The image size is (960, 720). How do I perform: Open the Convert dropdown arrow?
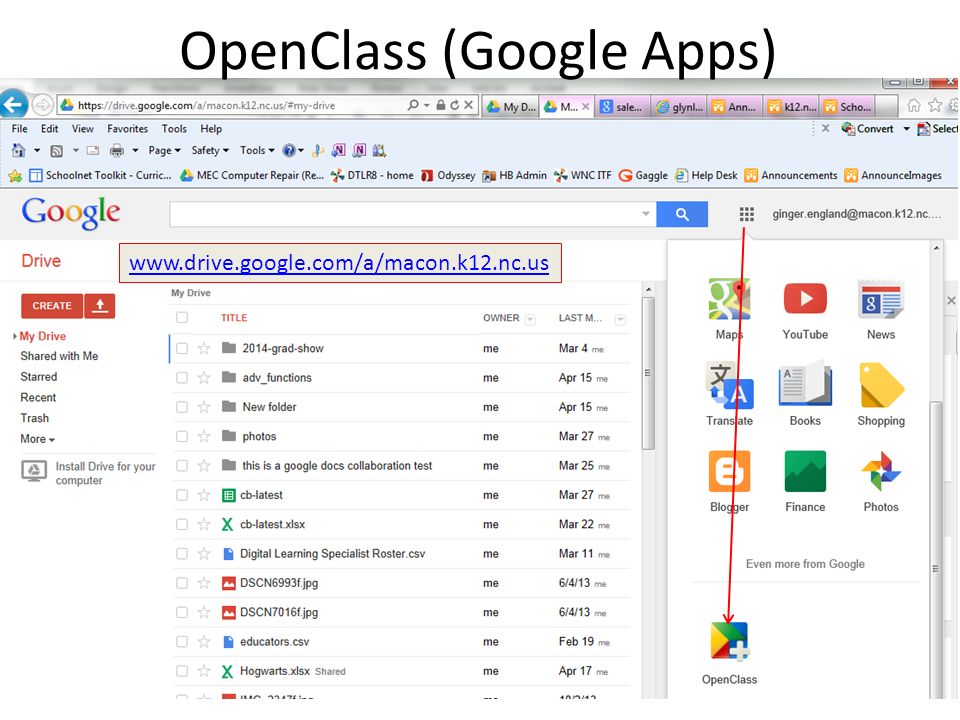point(907,129)
